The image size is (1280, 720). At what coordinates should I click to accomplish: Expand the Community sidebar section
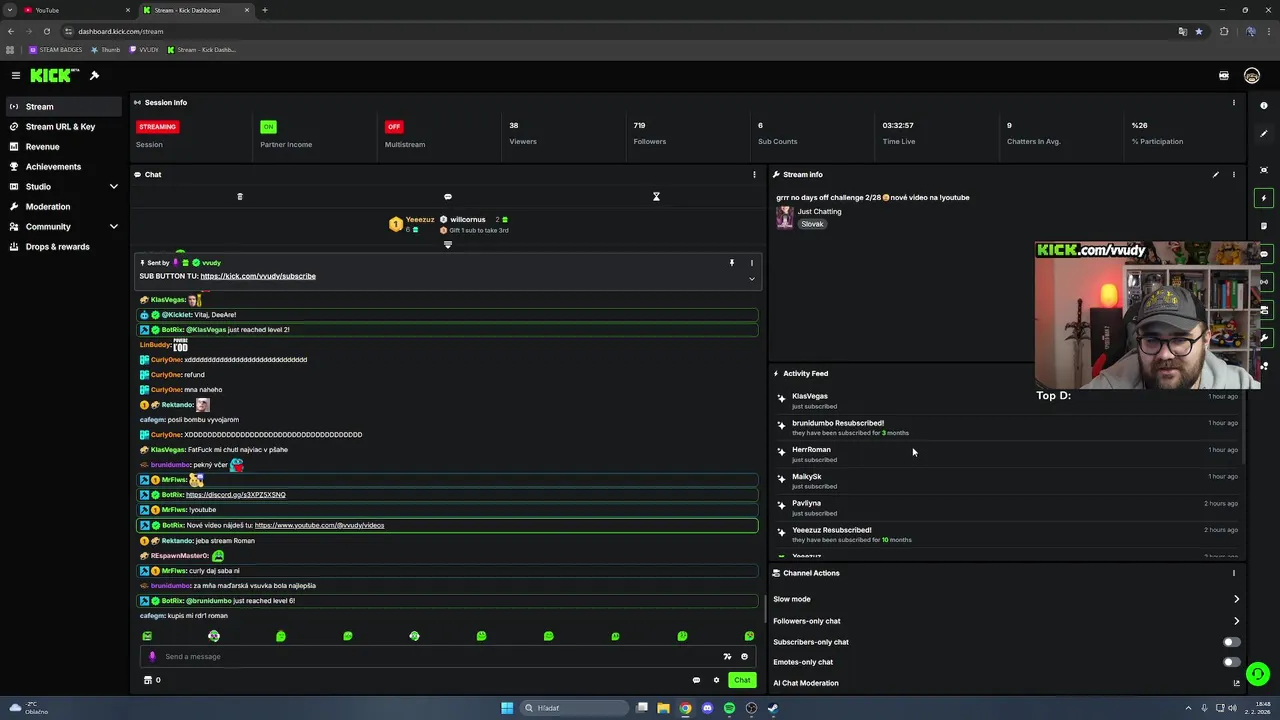(62, 226)
